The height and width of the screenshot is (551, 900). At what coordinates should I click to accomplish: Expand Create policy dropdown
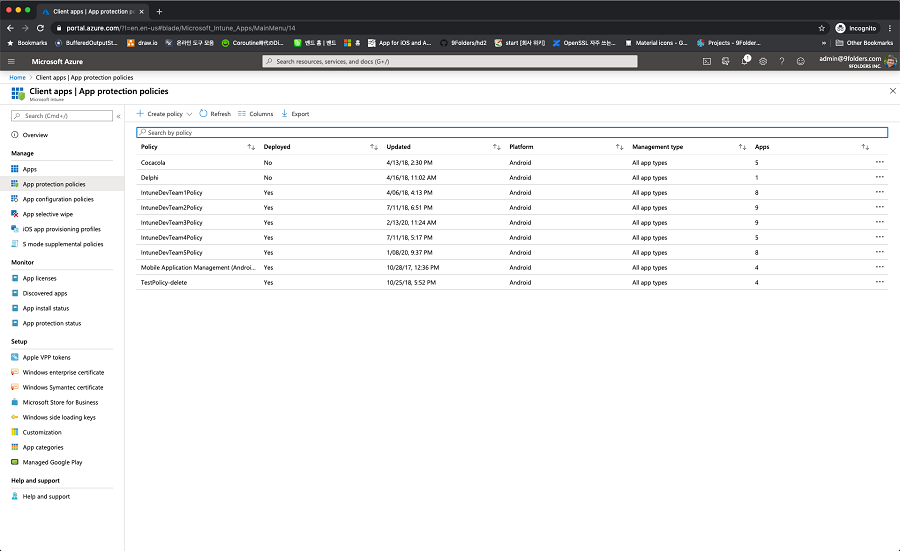164,114
